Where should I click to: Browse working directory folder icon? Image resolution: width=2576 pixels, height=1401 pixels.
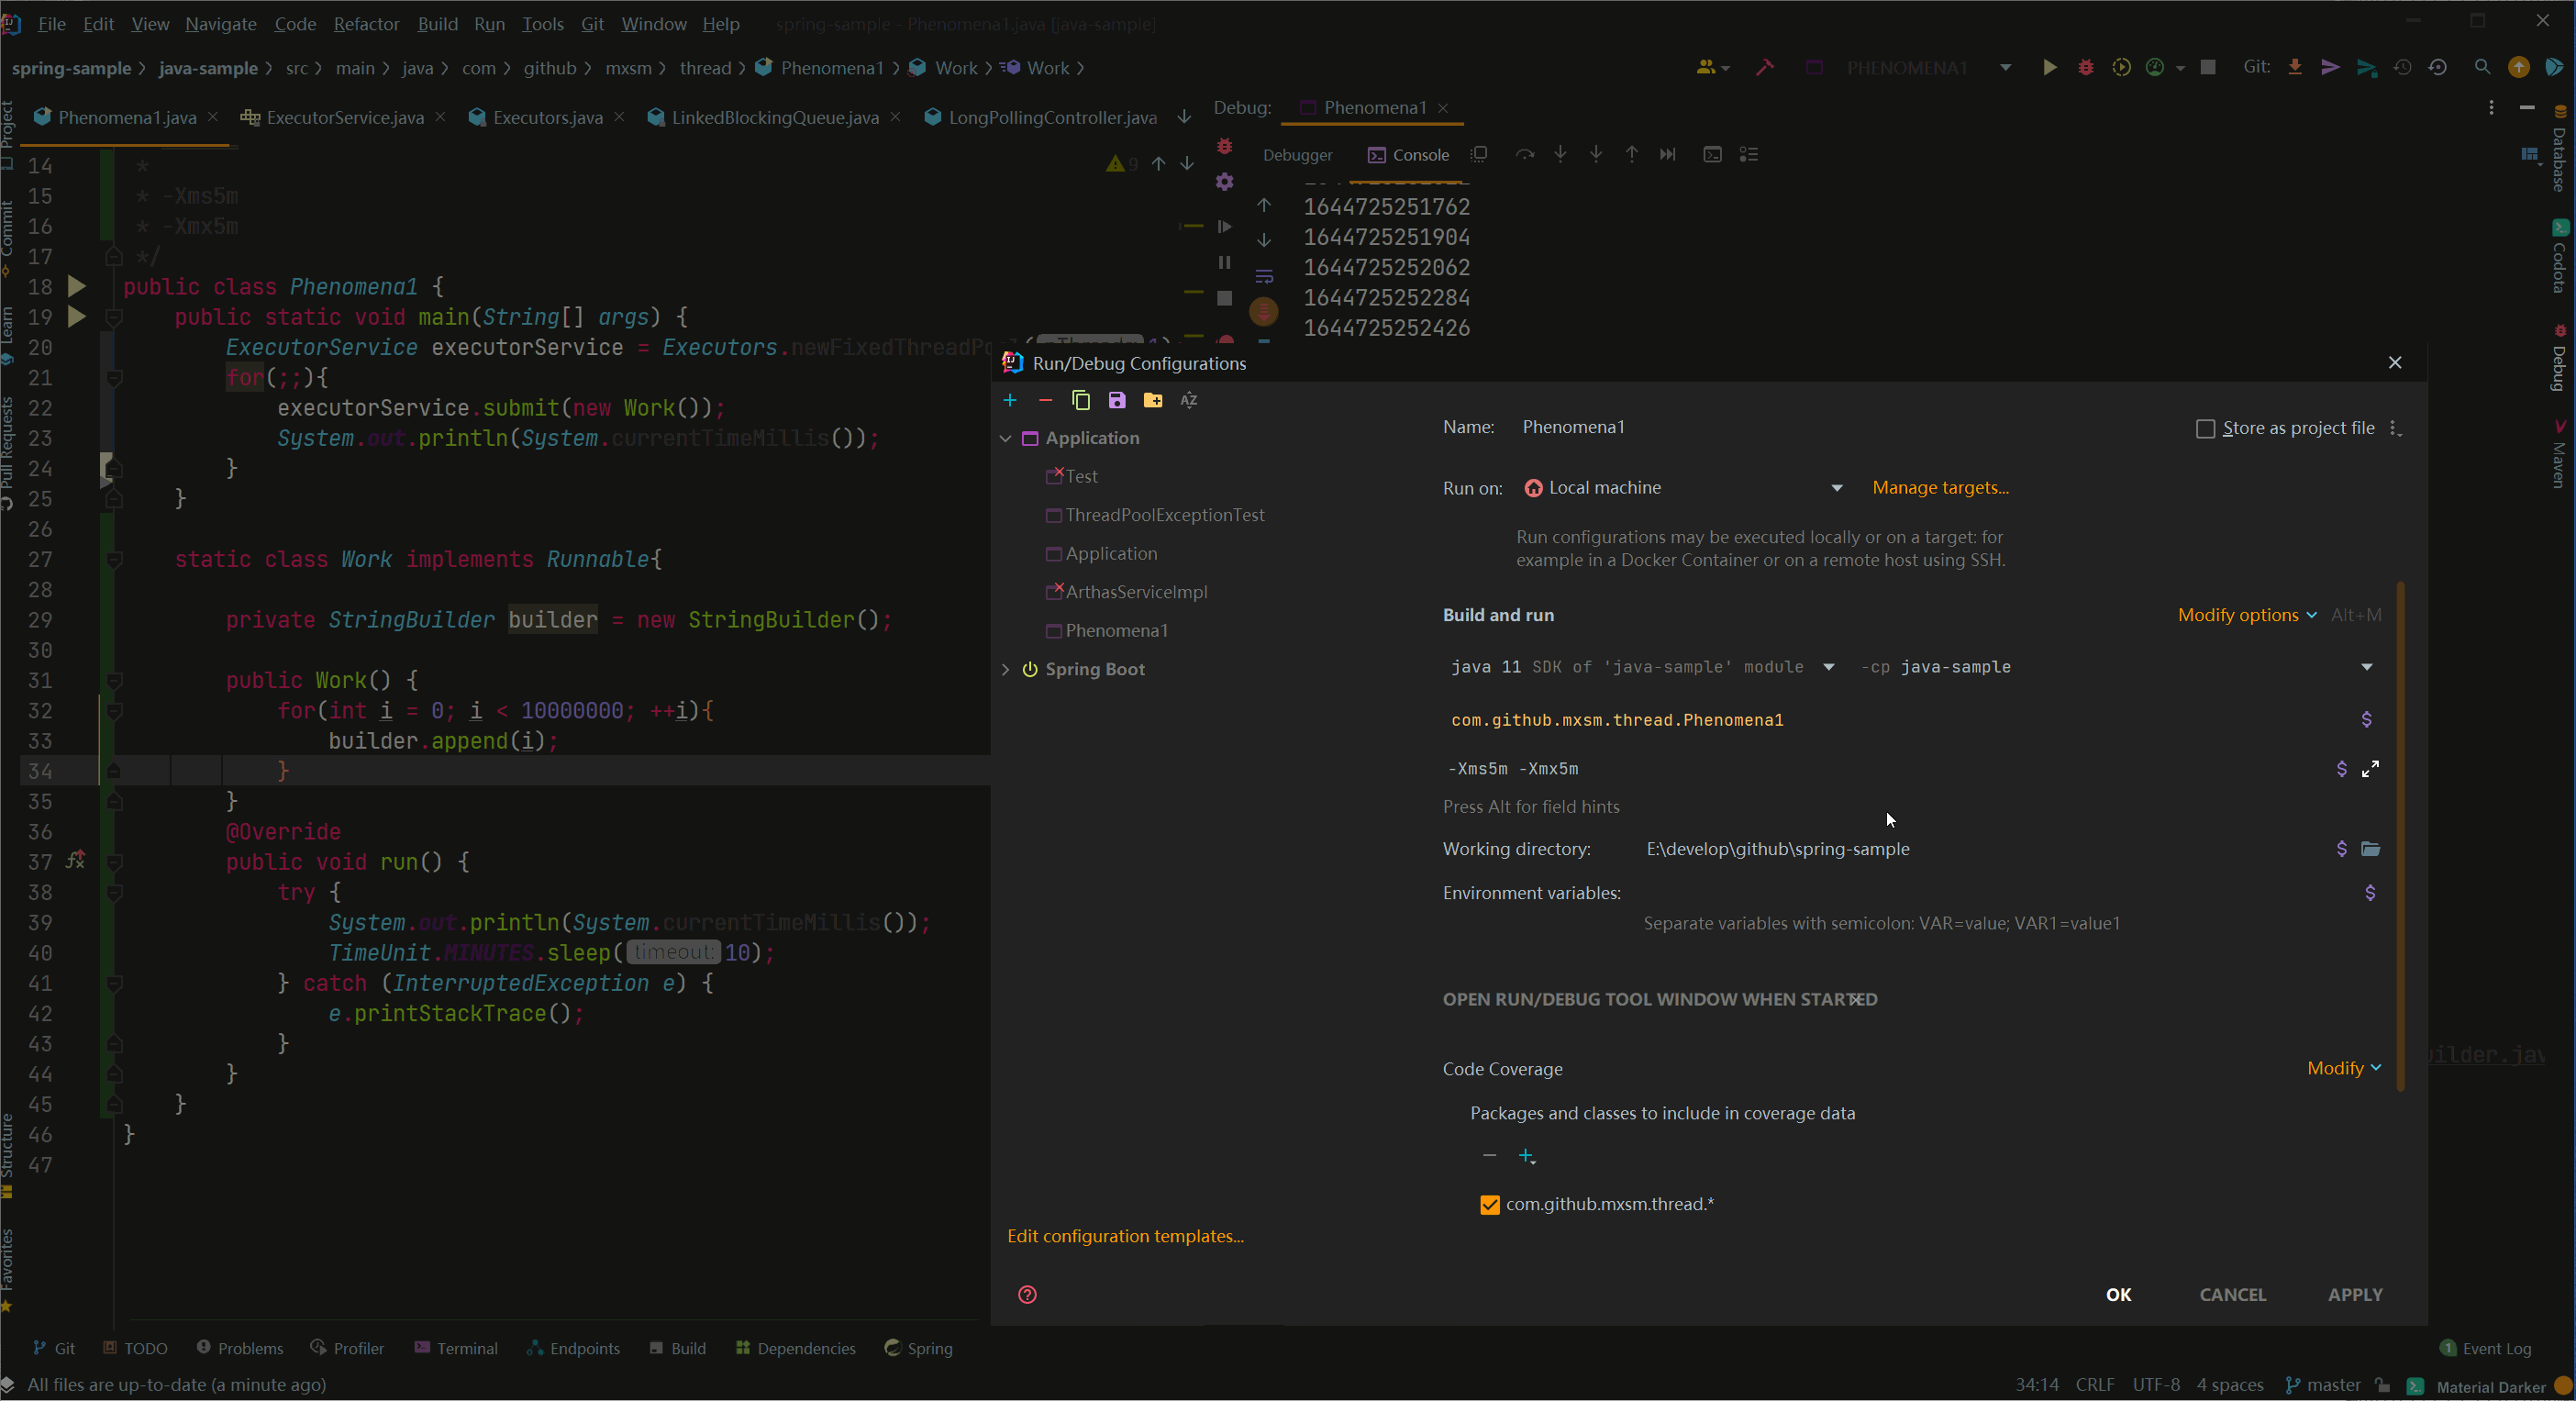tap(2370, 849)
